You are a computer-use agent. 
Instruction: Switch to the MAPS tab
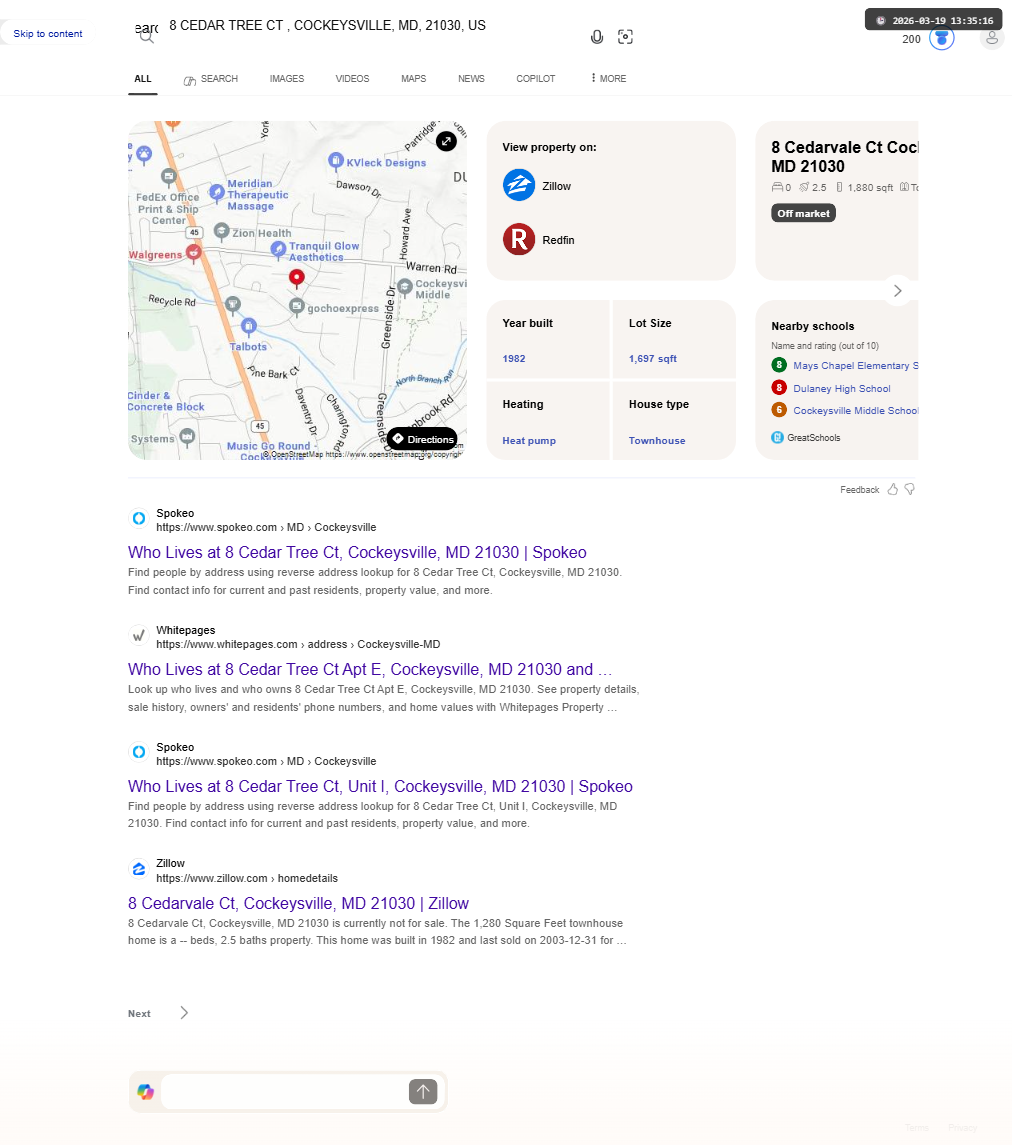tap(413, 78)
